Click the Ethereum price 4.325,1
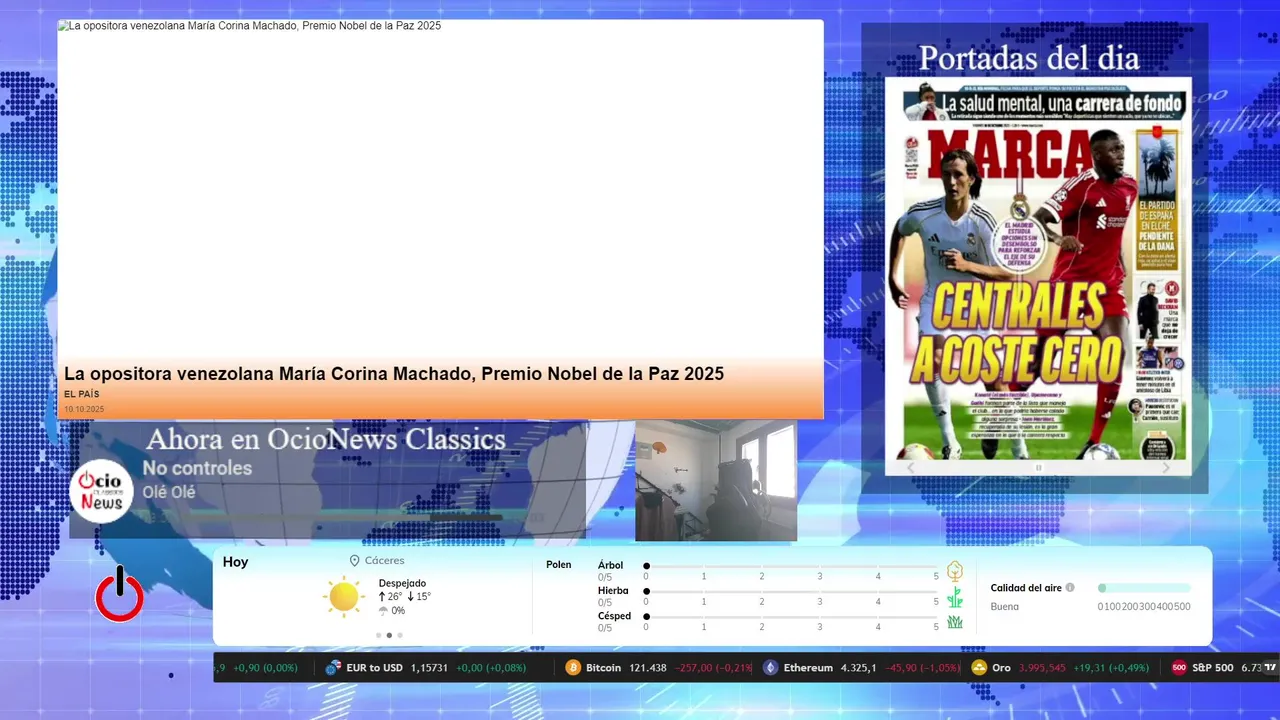Image resolution: width=1280 pixels, height=720 pixels. (858, 668)
